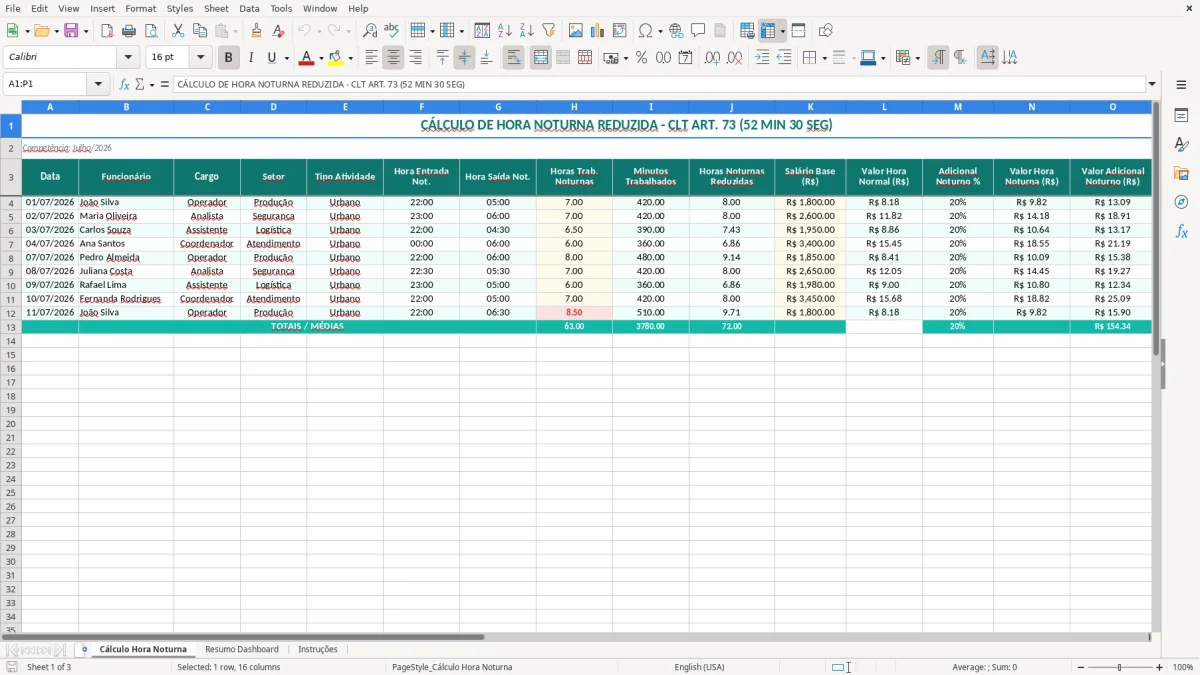Click the Print icon
The height and width of the screenshot is (675, 1200).
pos(129,31)
